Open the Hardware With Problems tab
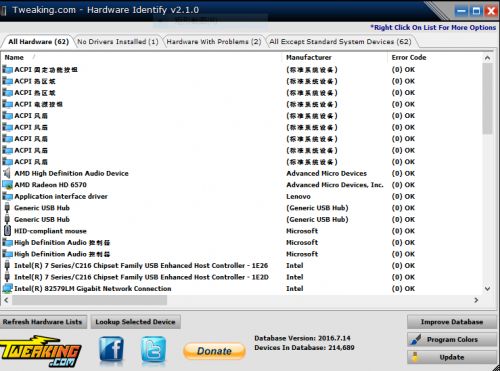The height and width of the screenshot is (371, 500). point(214,42)
